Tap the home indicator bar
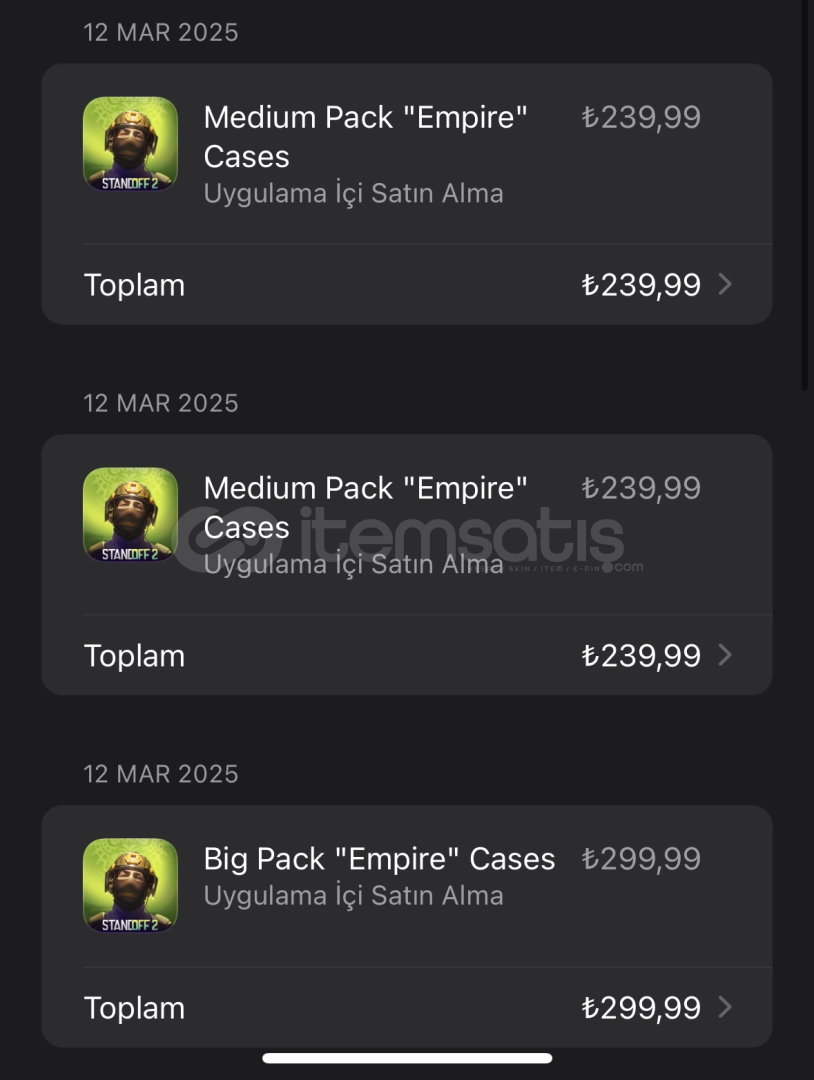814x1080 pixels. pos(407,1058)
